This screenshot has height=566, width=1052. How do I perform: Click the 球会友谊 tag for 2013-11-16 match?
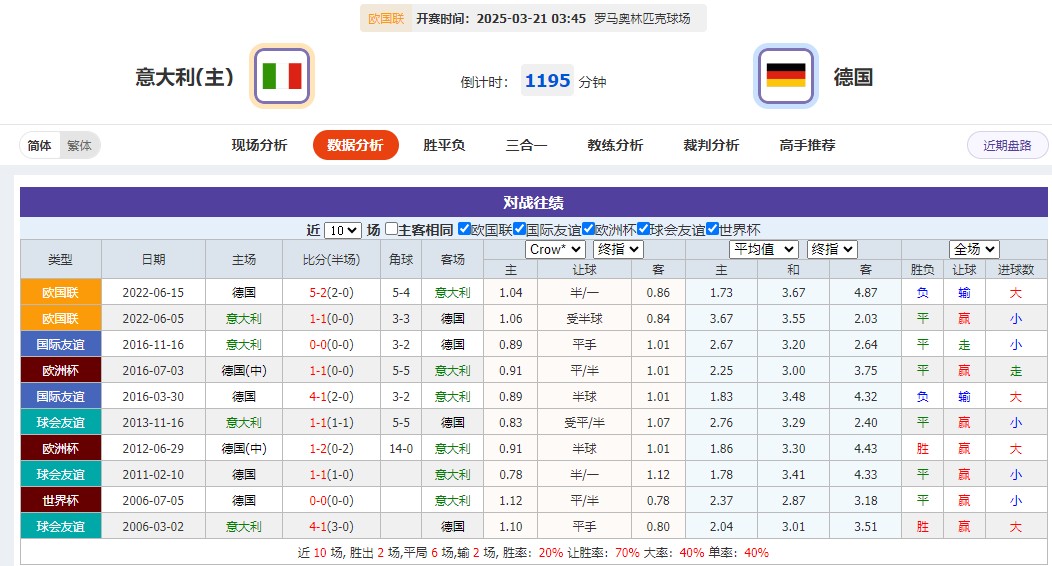tap(61, 422)
